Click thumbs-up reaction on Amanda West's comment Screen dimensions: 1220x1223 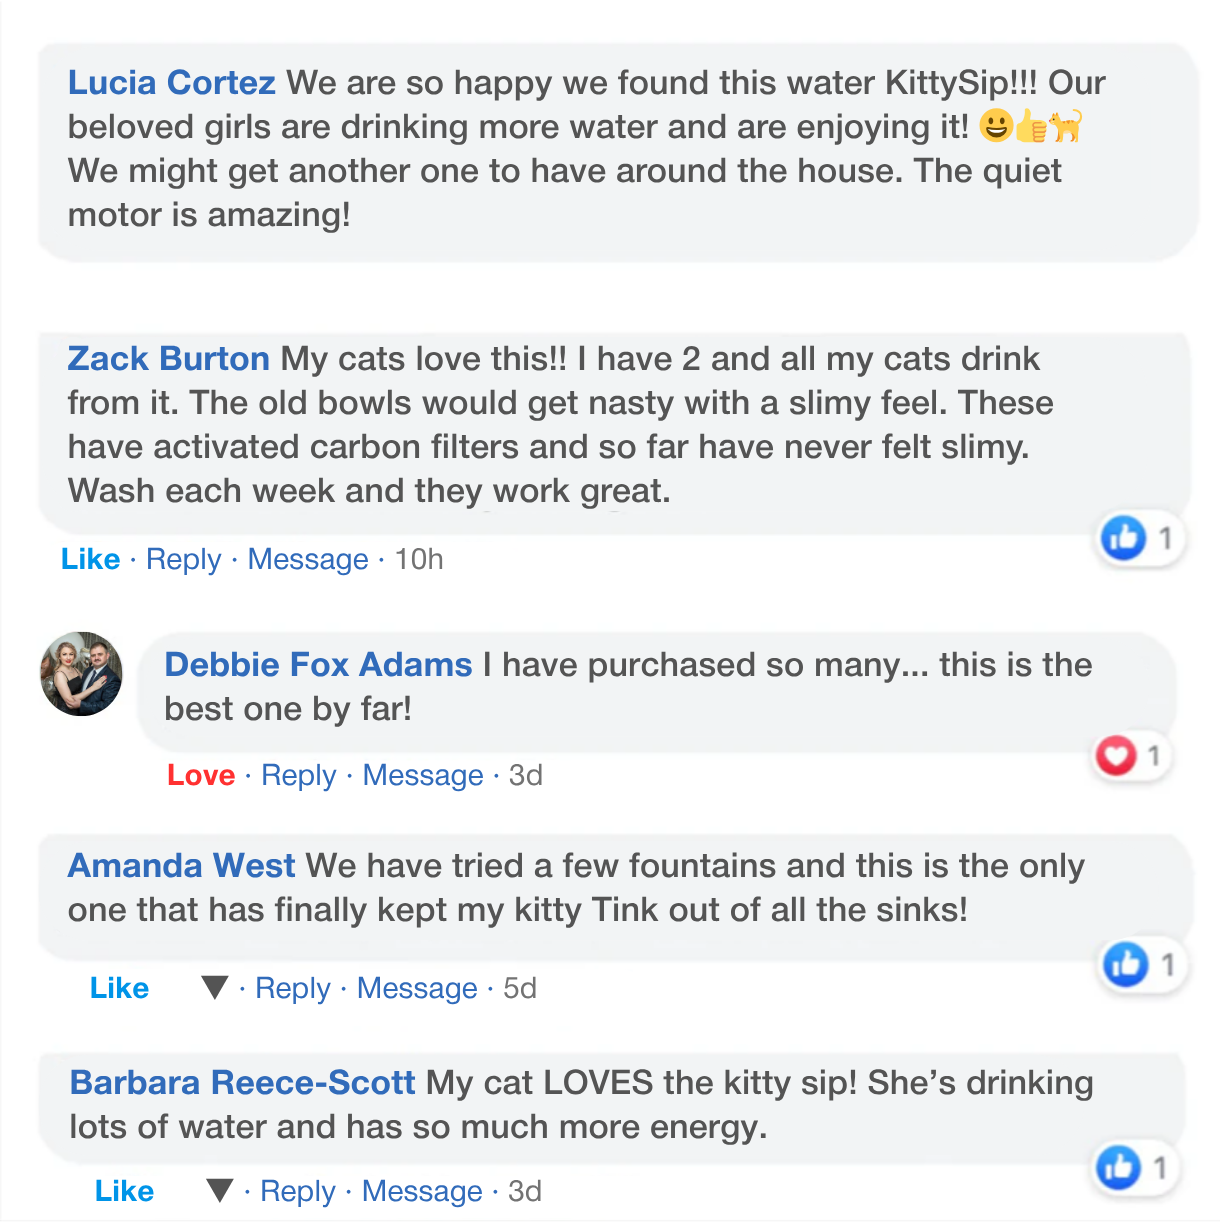[x=1126, y=965]
